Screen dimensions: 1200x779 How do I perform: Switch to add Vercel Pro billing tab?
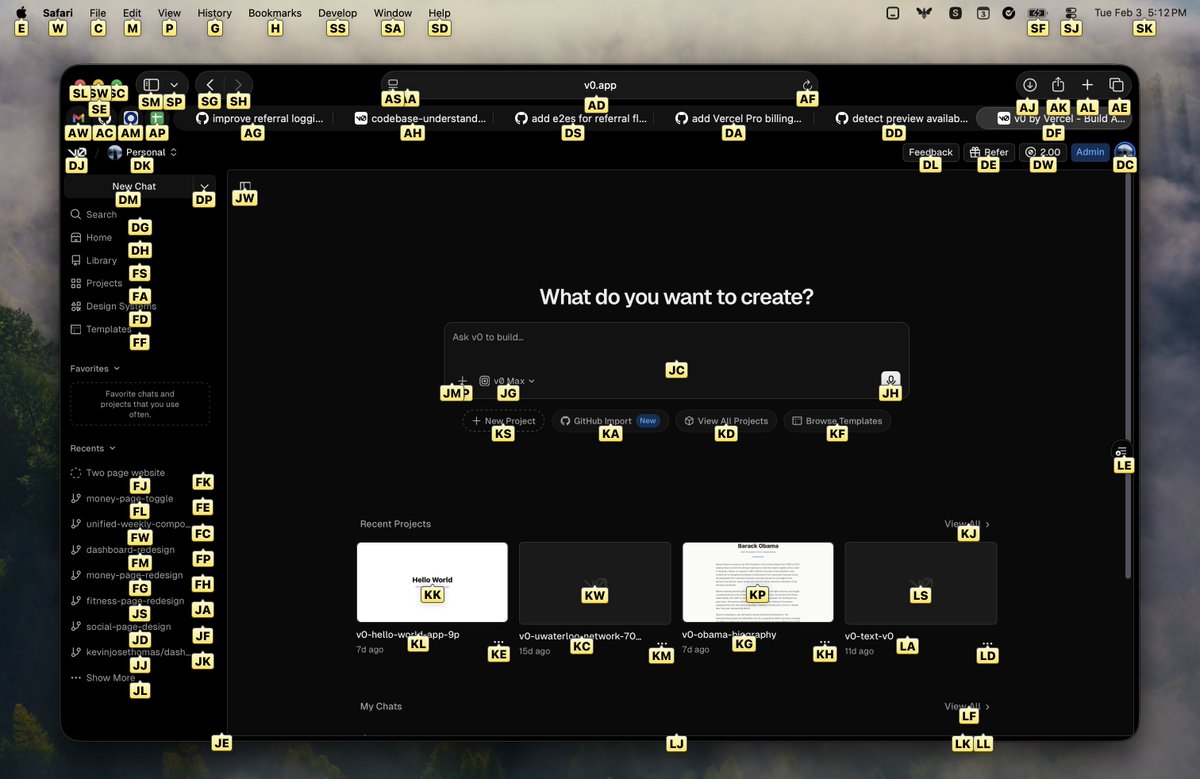pos(739,118)
